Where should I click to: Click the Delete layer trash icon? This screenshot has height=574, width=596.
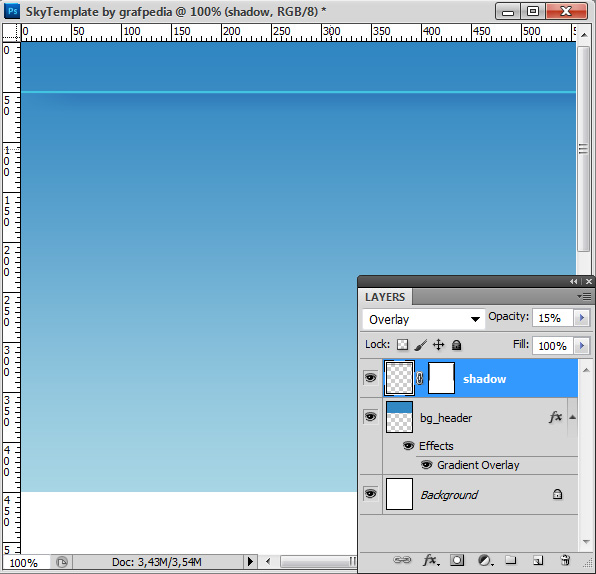click(565, 560)
